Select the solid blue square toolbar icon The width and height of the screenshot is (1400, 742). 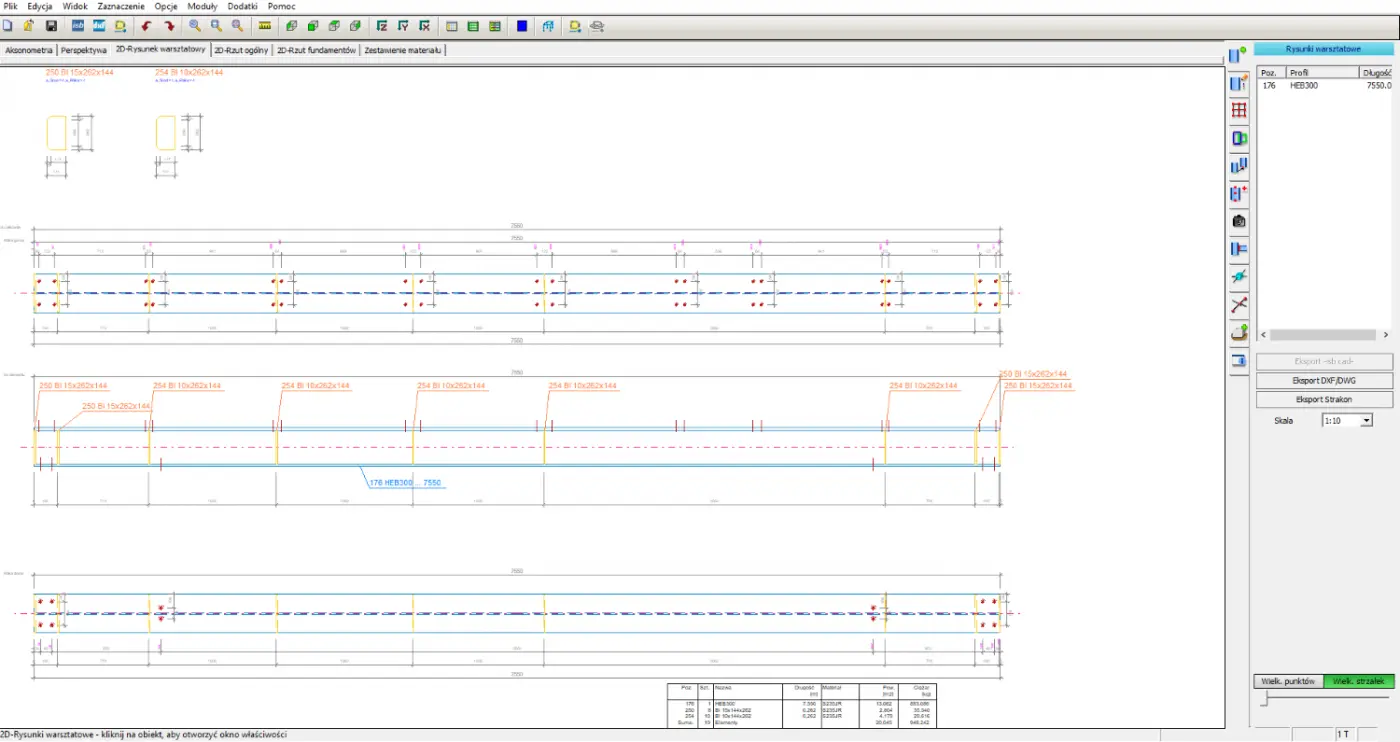coord(522,26)
